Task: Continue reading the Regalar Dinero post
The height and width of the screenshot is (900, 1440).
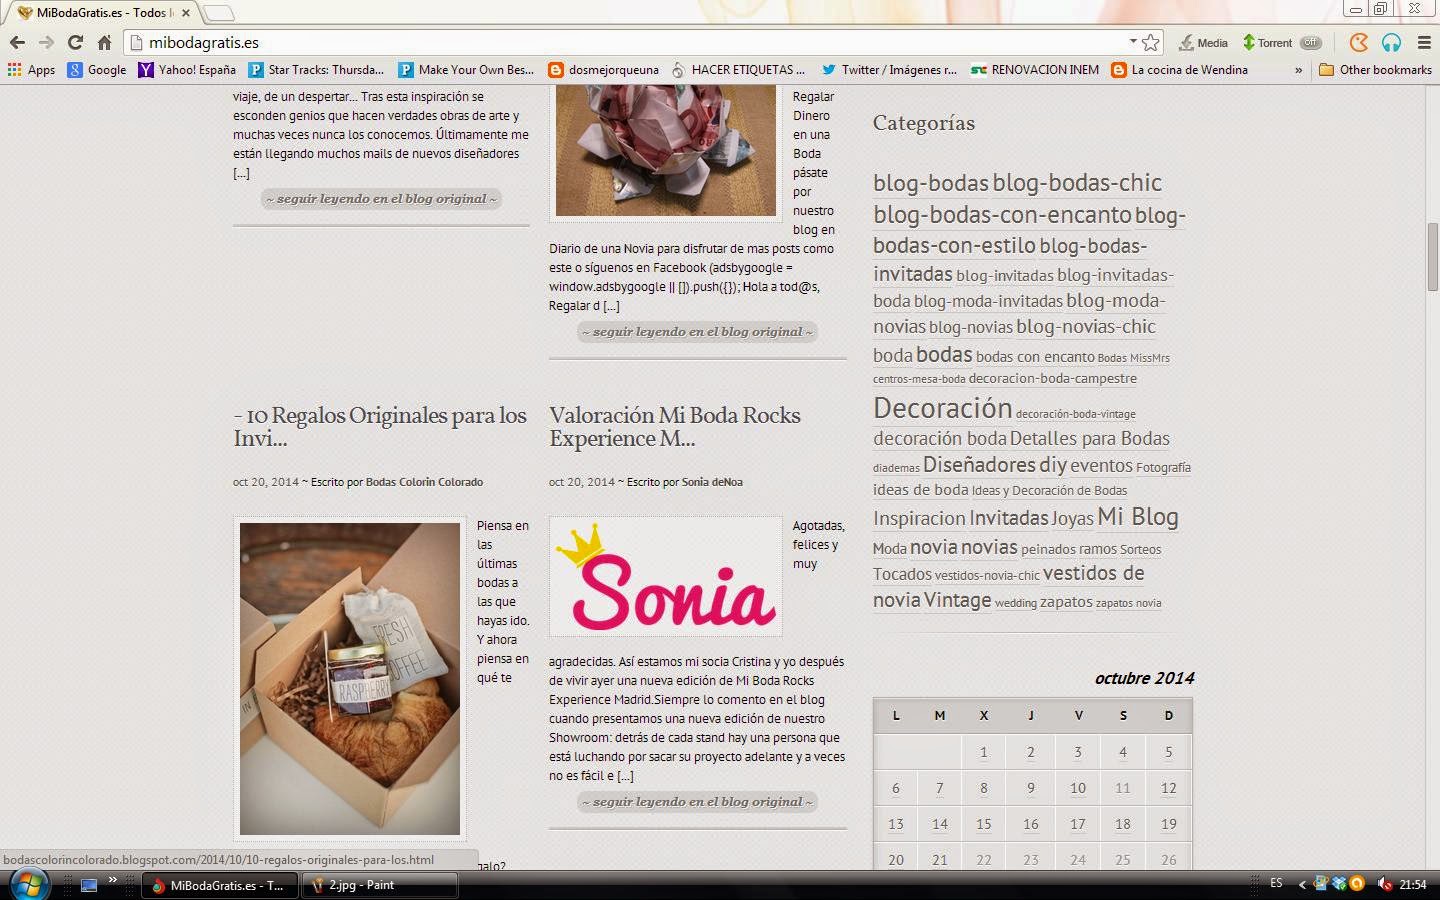Action: 697,332
